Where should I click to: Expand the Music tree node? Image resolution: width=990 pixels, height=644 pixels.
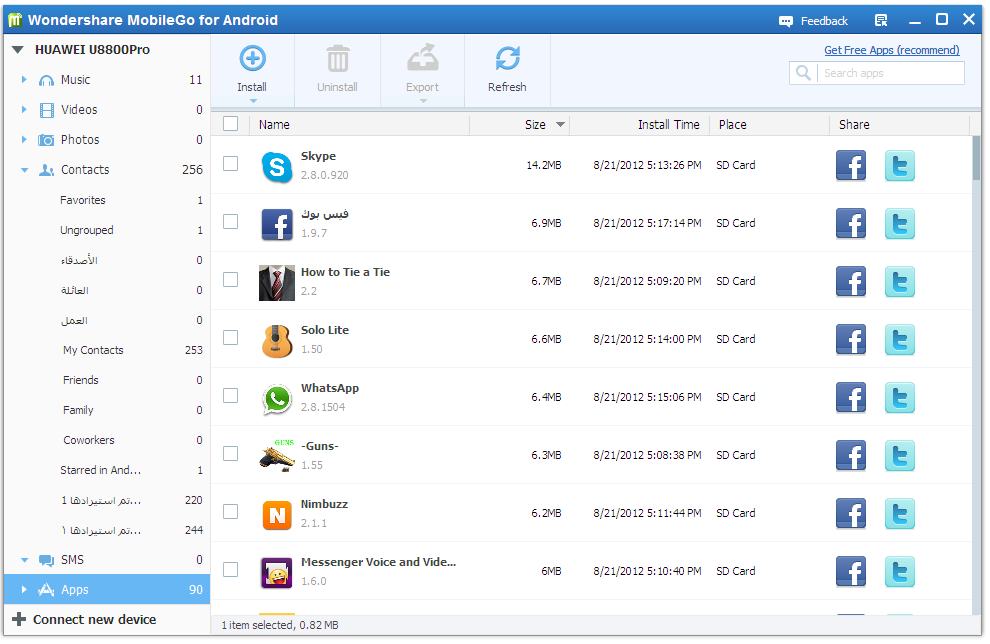pos(24,80)
